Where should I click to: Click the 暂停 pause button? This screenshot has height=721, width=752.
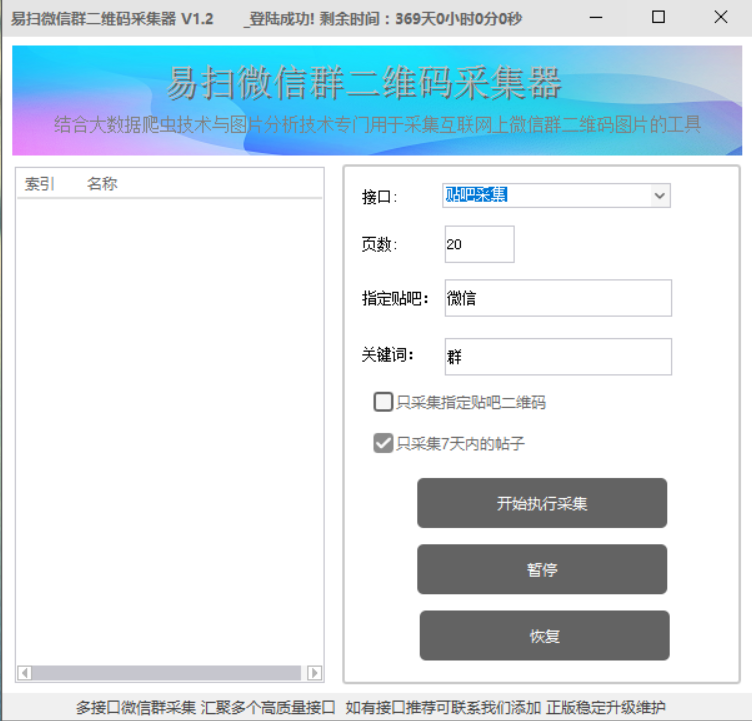pyautogui.click(x=542, y=569)
